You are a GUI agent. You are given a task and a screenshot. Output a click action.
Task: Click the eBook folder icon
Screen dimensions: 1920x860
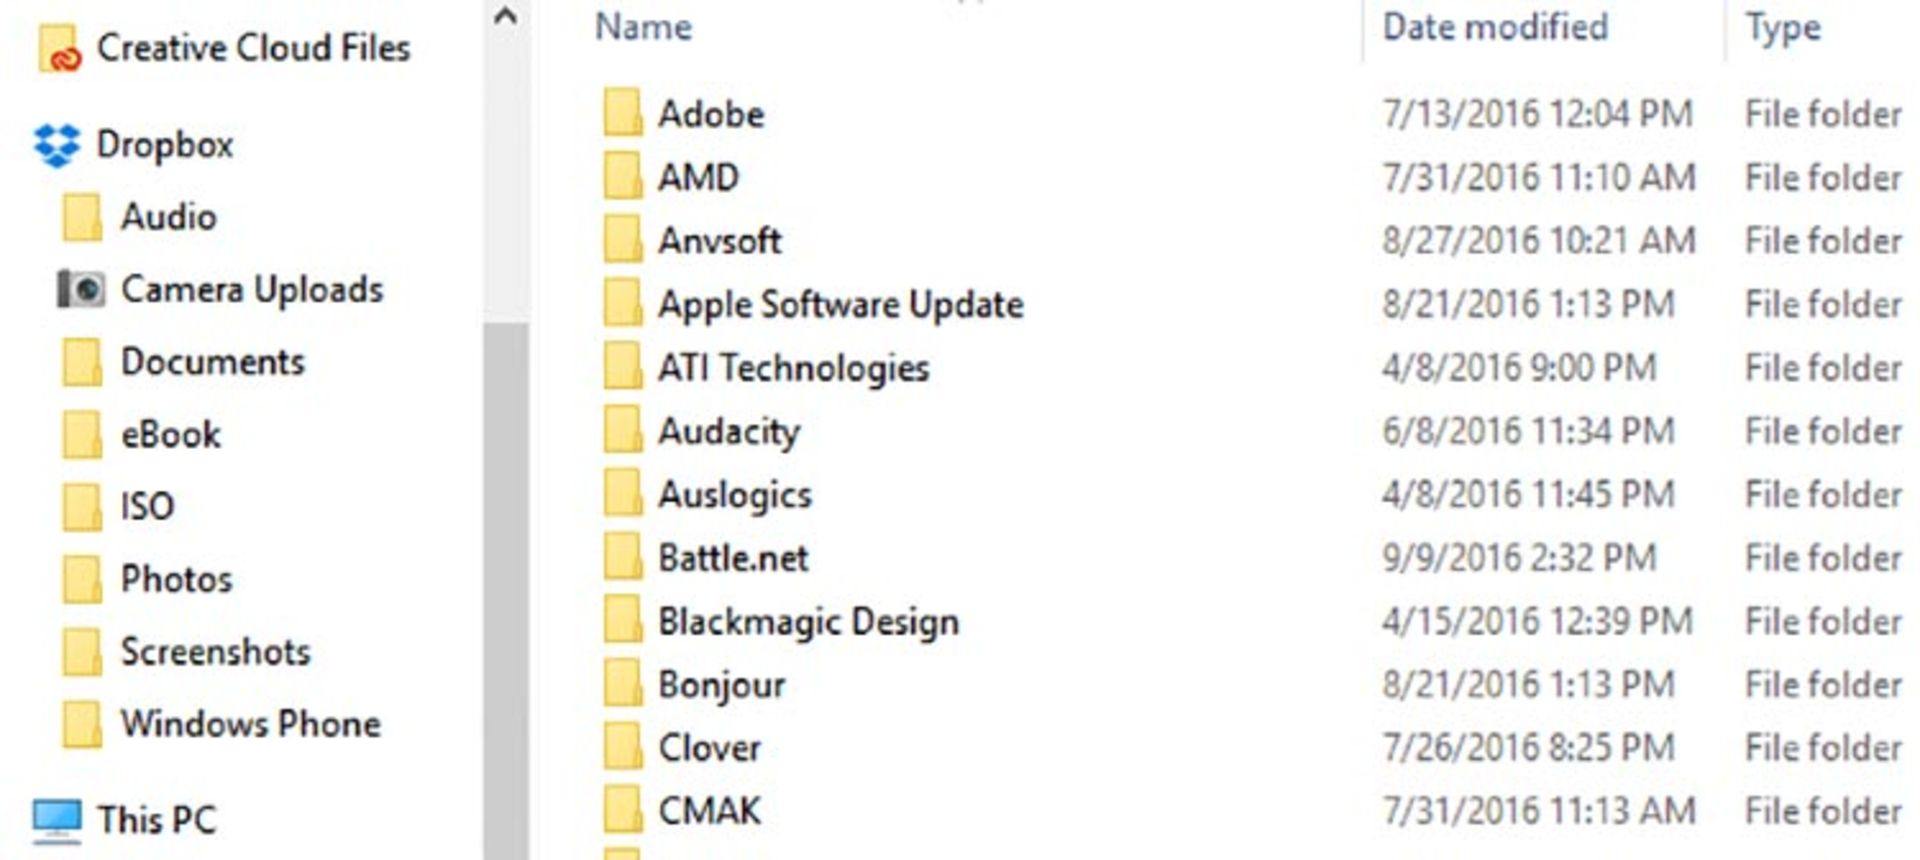tap(82, 435)
